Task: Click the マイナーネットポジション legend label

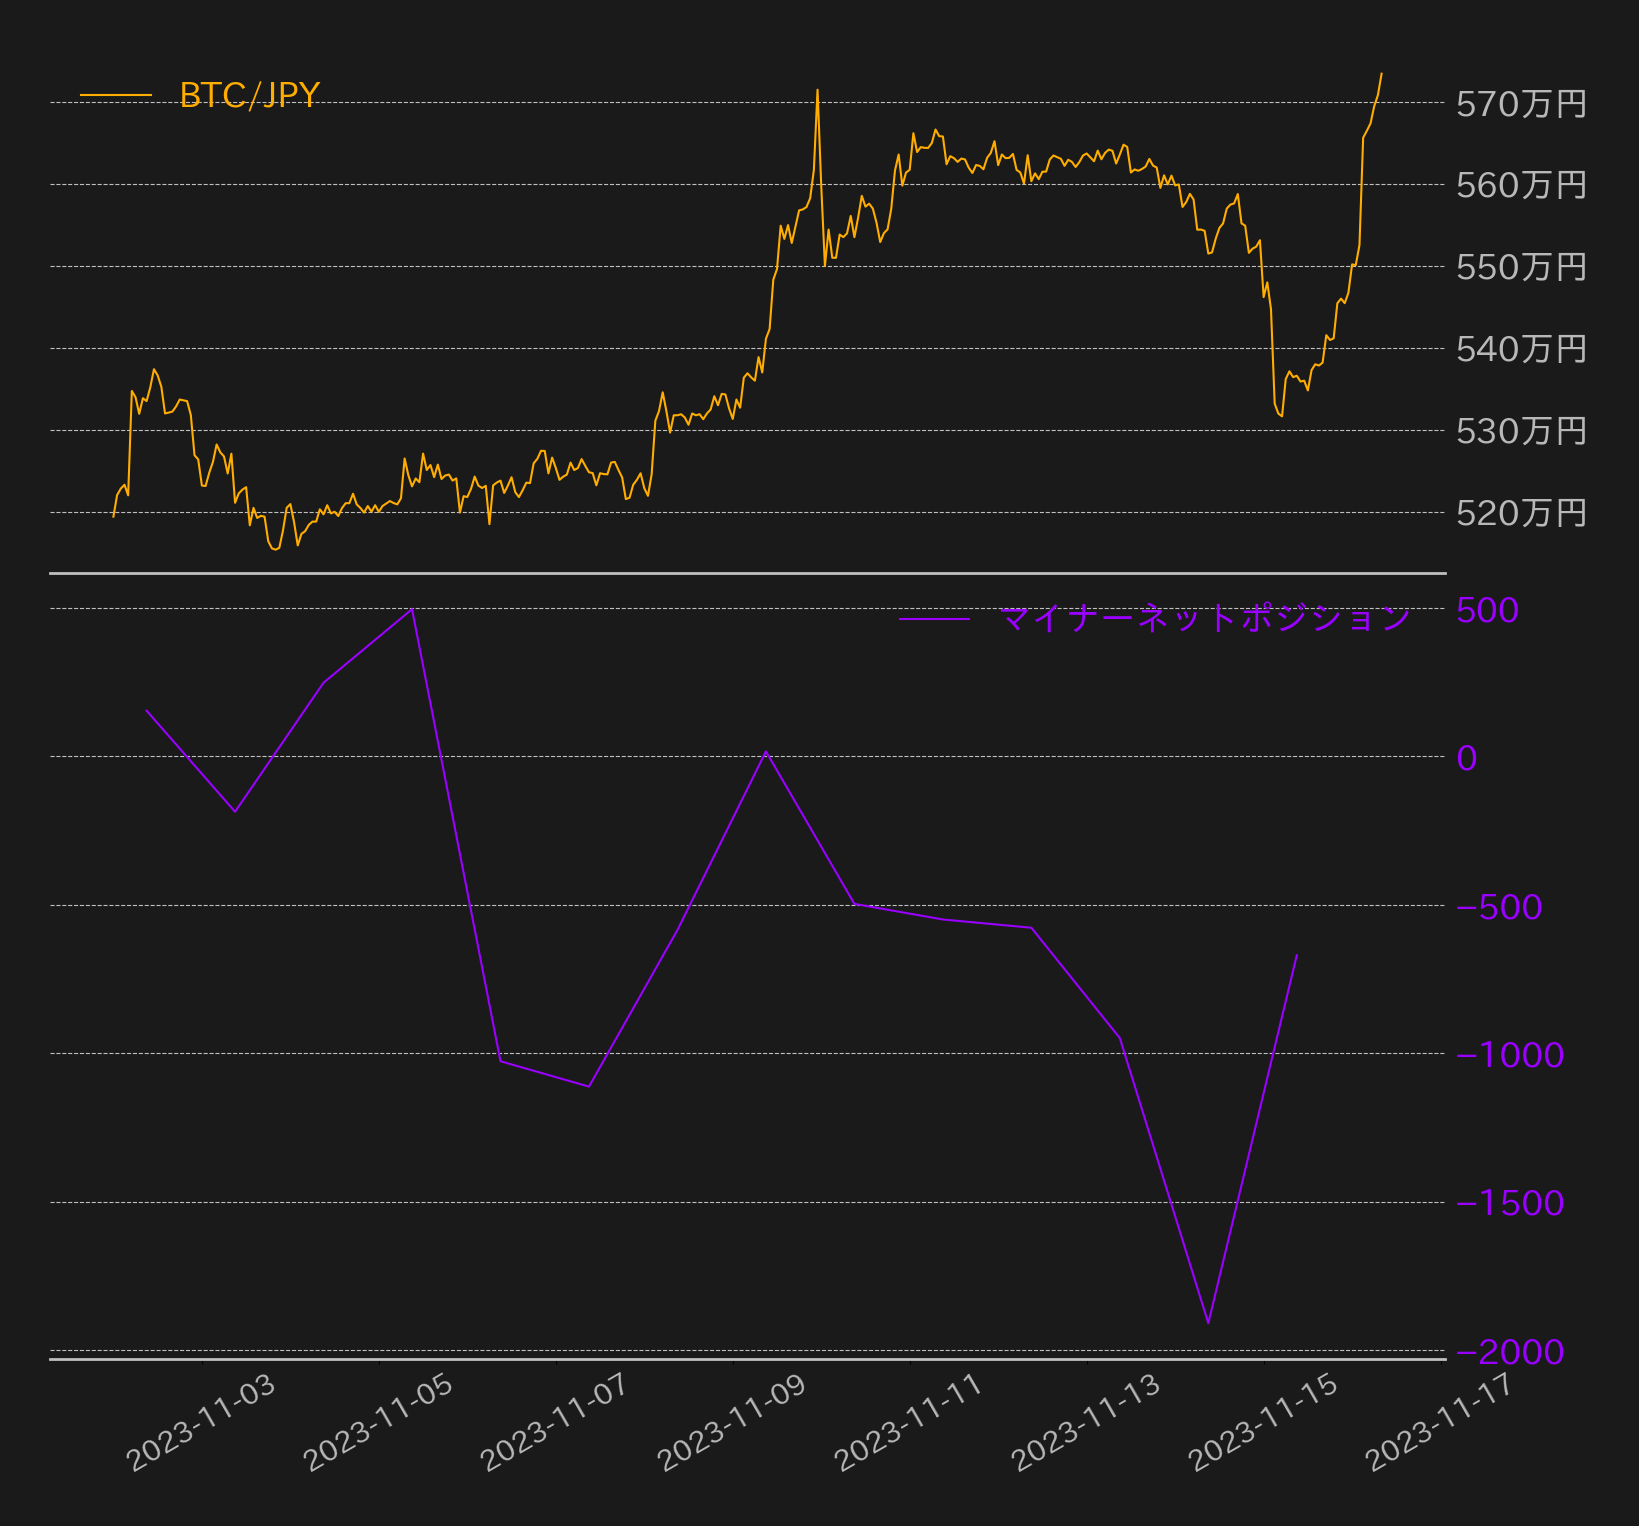Action: pos(1205,618)
